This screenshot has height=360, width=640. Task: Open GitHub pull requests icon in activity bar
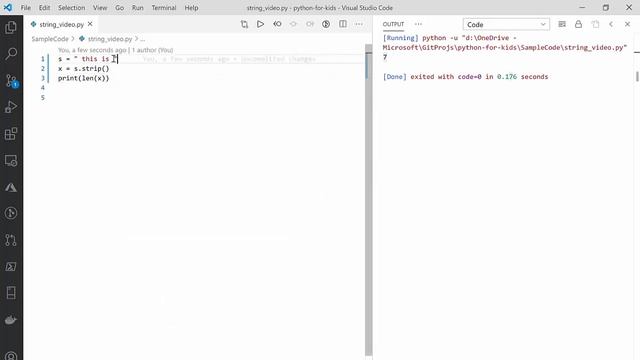coord(11,240)
